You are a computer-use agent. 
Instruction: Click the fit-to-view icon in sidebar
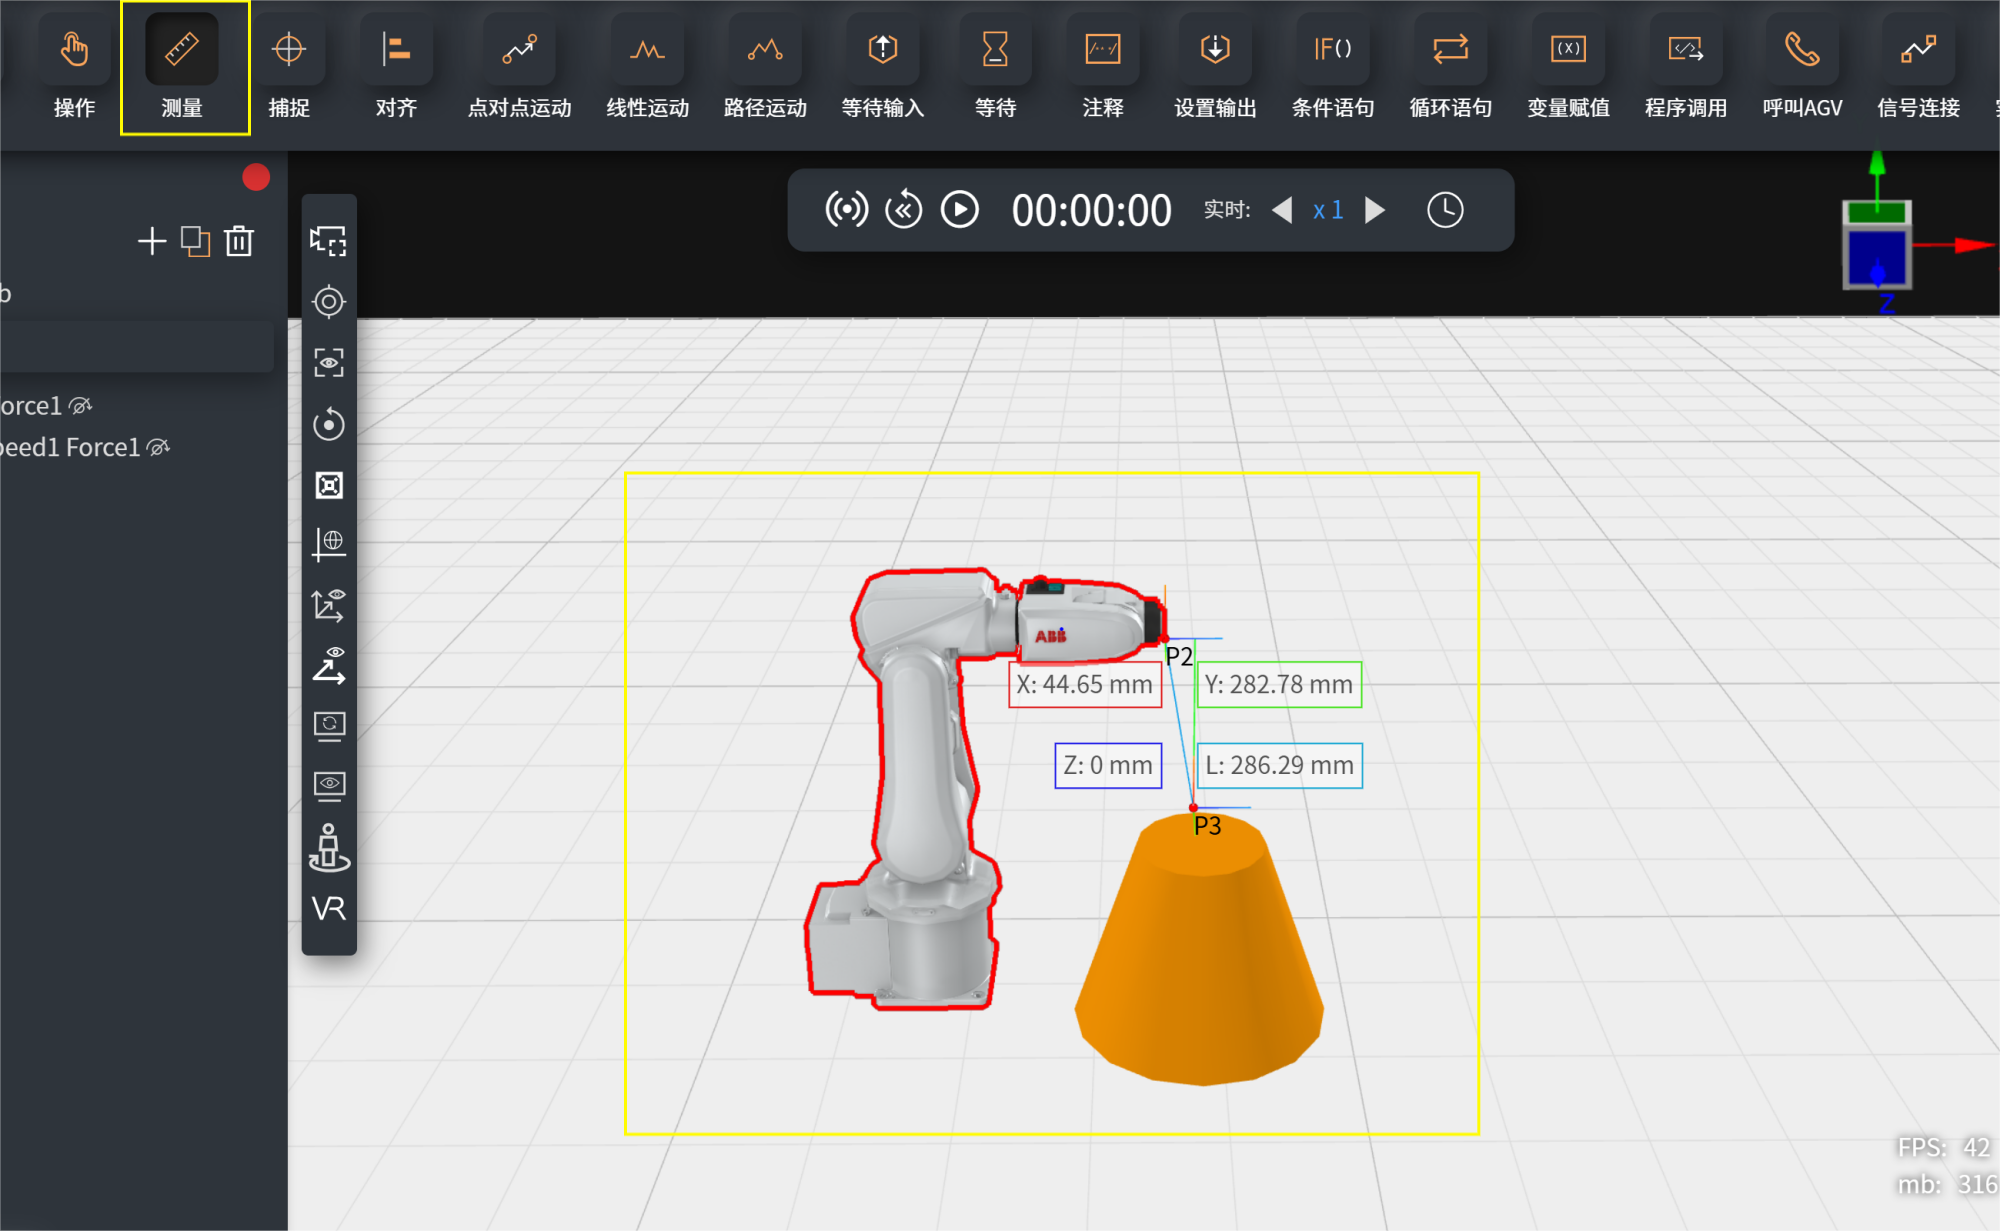329,485
